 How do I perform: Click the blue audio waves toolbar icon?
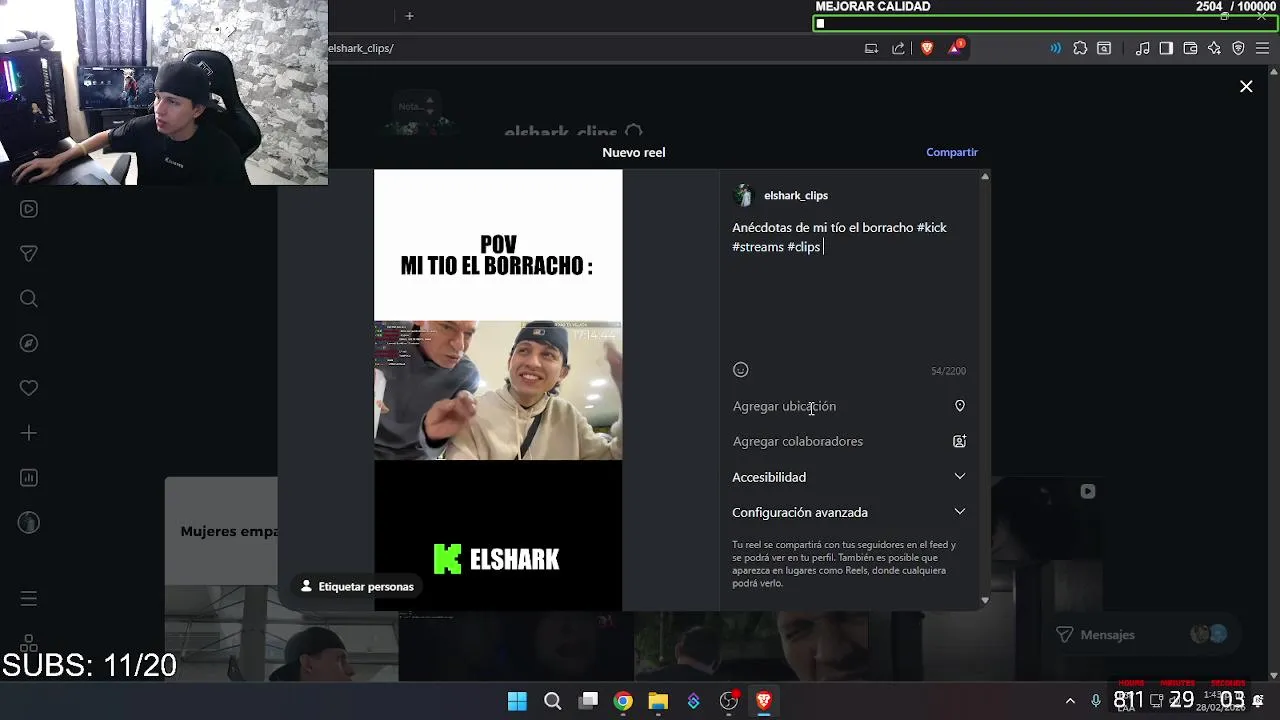[1055, 48]
